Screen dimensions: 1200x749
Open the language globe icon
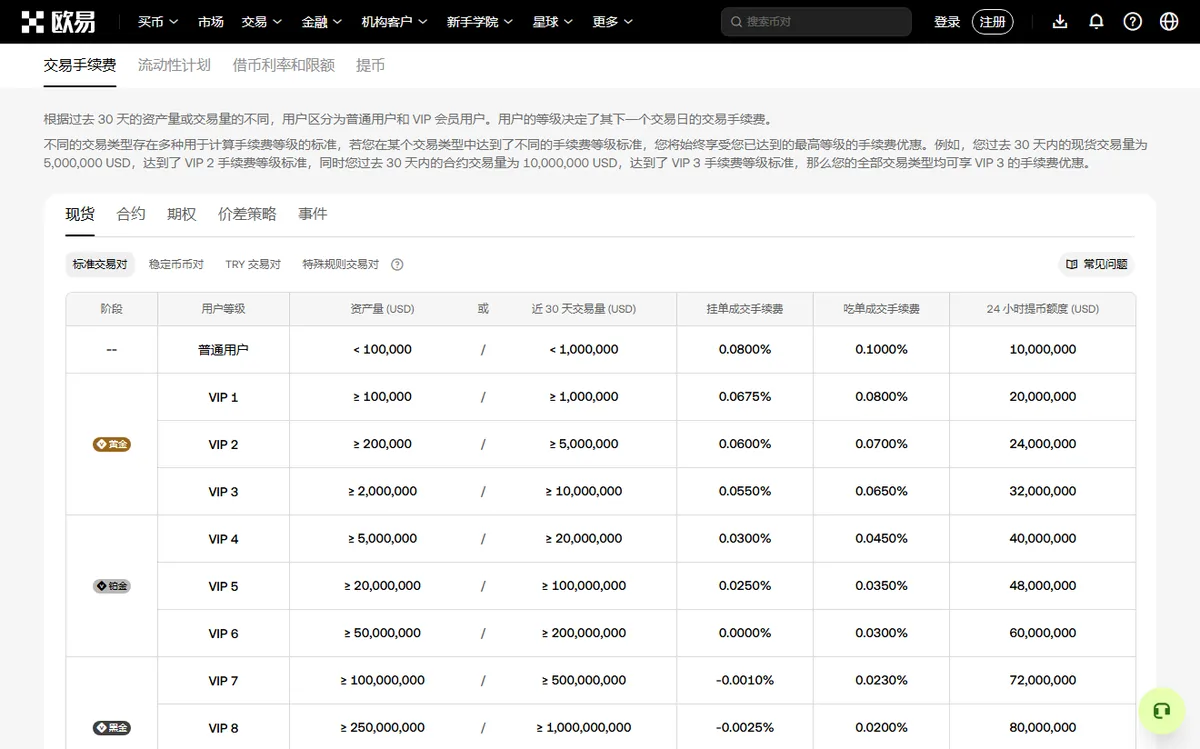(x=1168, y=21)
